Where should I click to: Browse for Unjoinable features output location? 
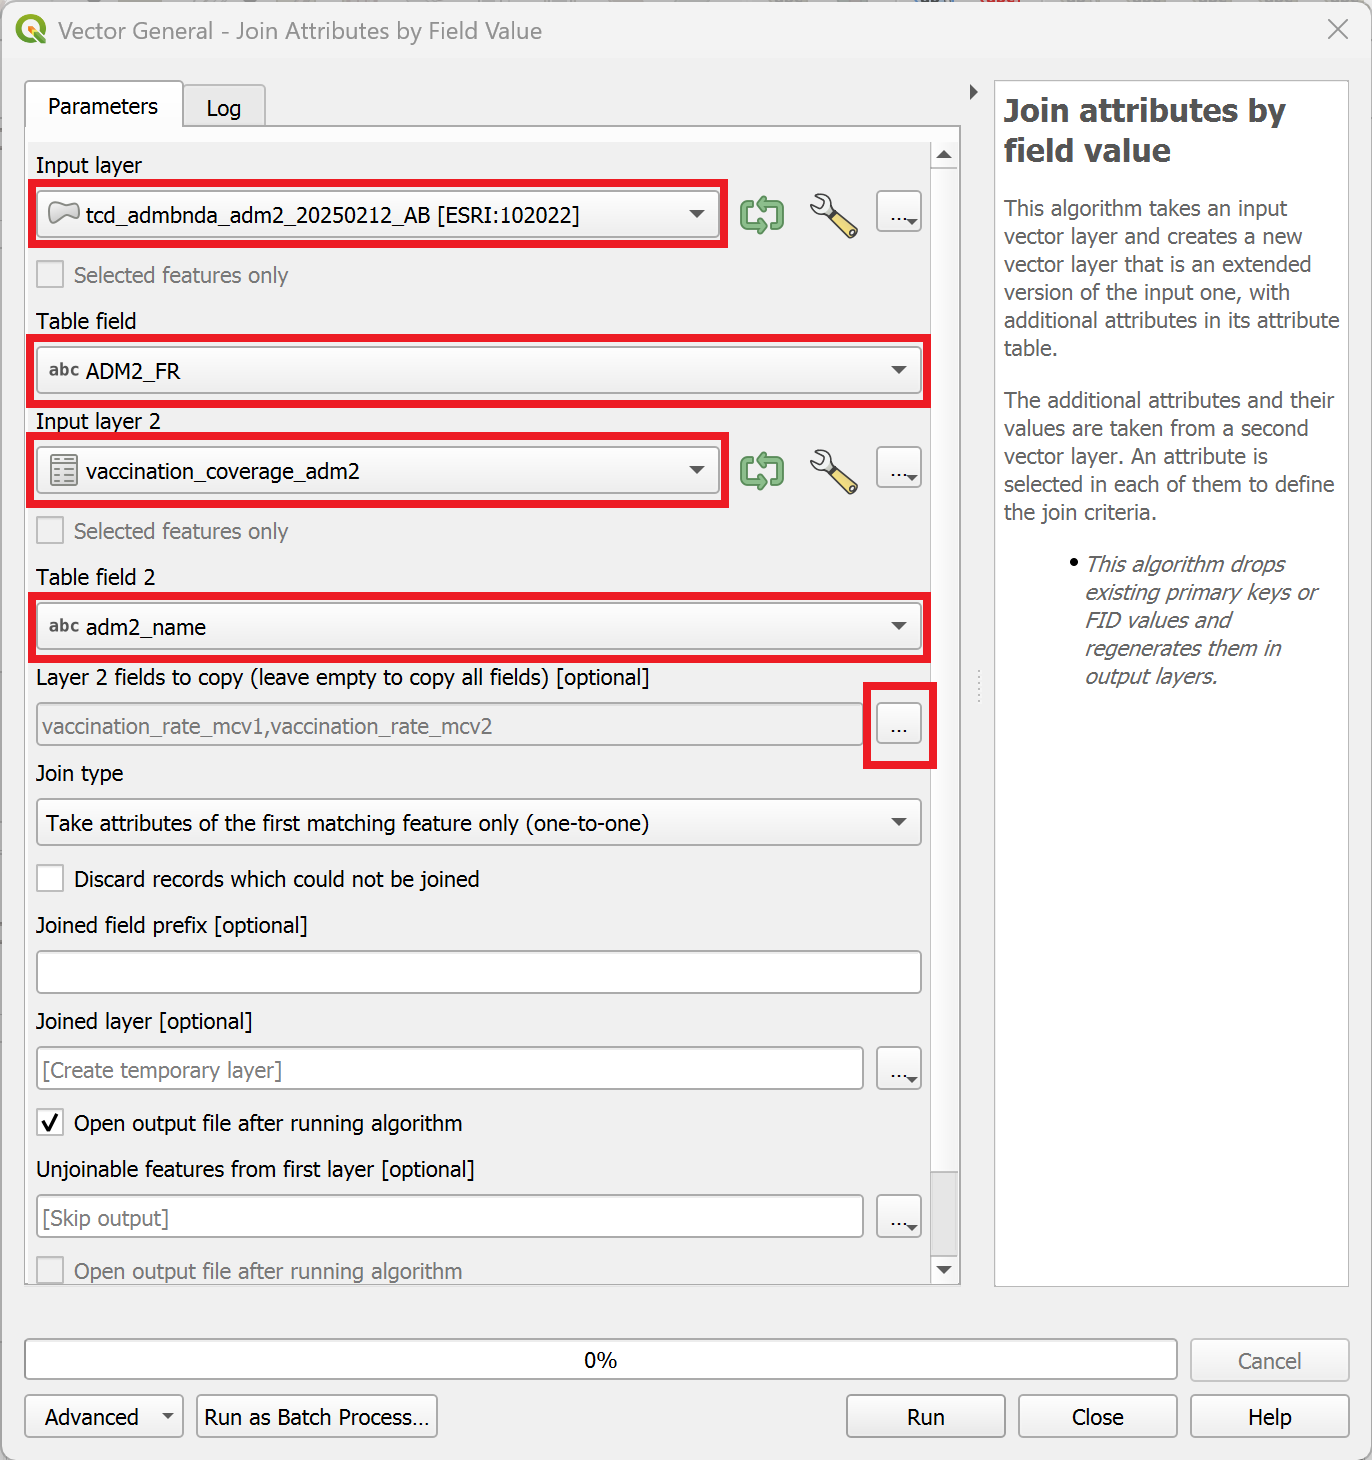[x=897, y=1216]
